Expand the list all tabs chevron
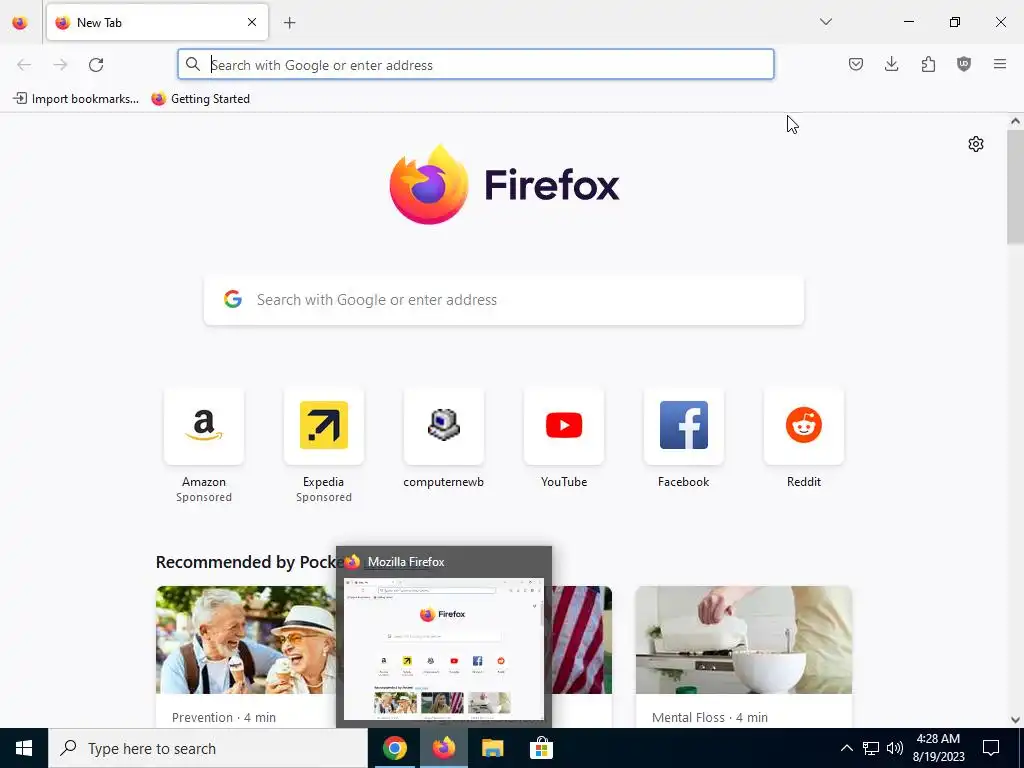The height and width of the screenshot is (768, 1024). tap(825, 22)
